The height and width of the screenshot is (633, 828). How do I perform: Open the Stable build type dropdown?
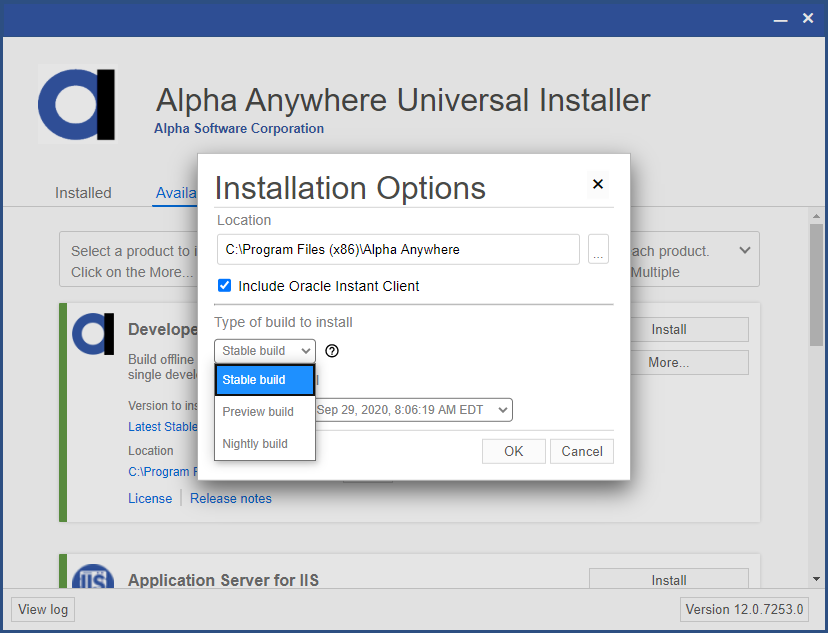pos(265,351)
